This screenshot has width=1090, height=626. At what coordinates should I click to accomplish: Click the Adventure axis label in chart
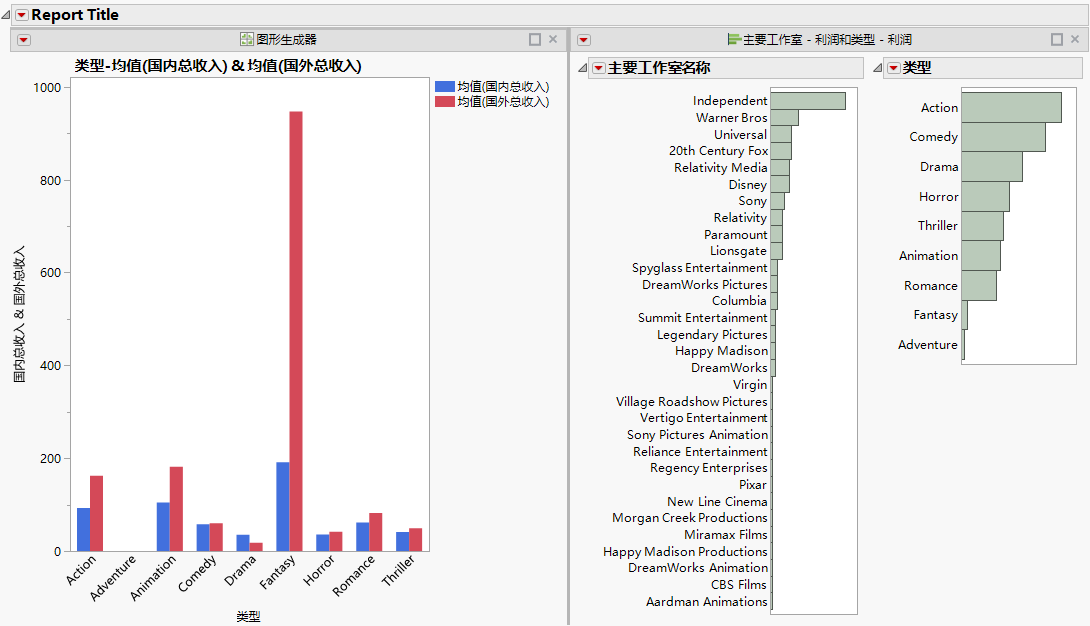(x=113, y=577)
